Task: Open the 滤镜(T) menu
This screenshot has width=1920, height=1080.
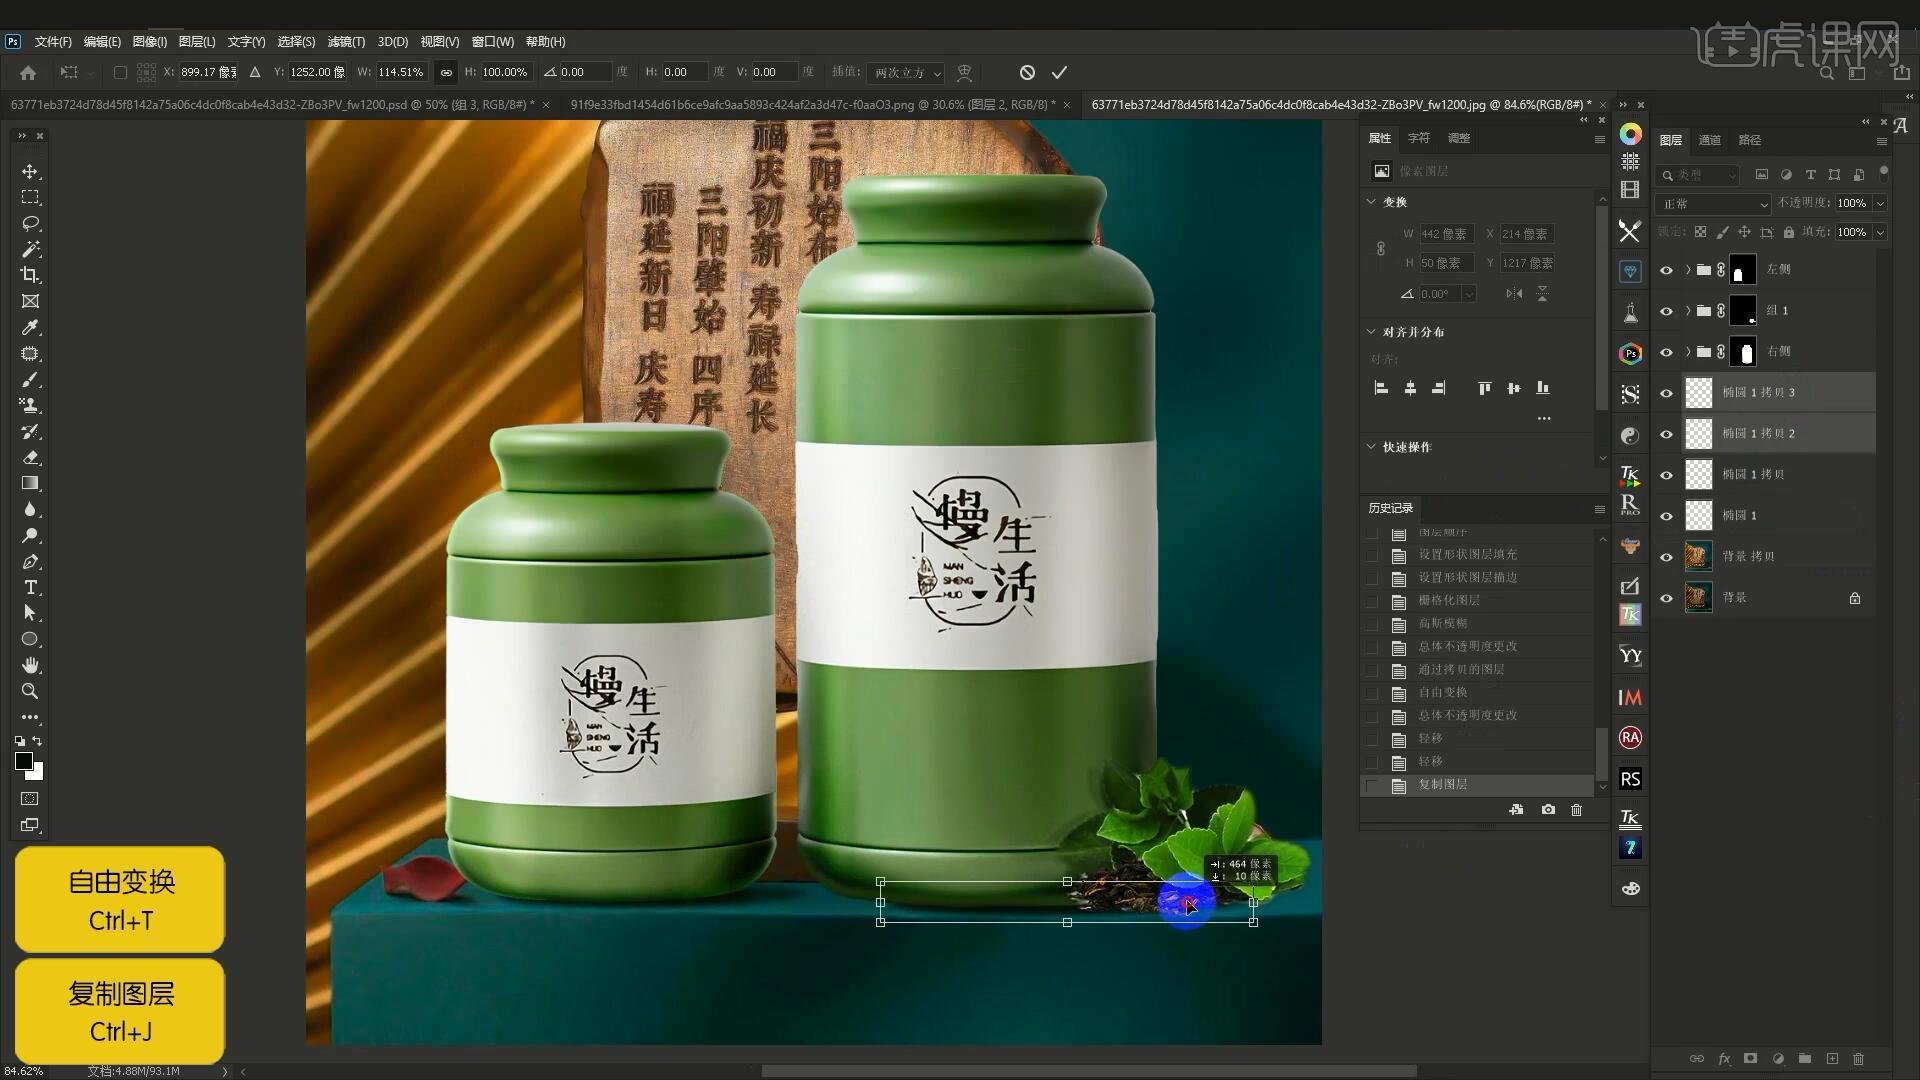Action: pos(346,42)
